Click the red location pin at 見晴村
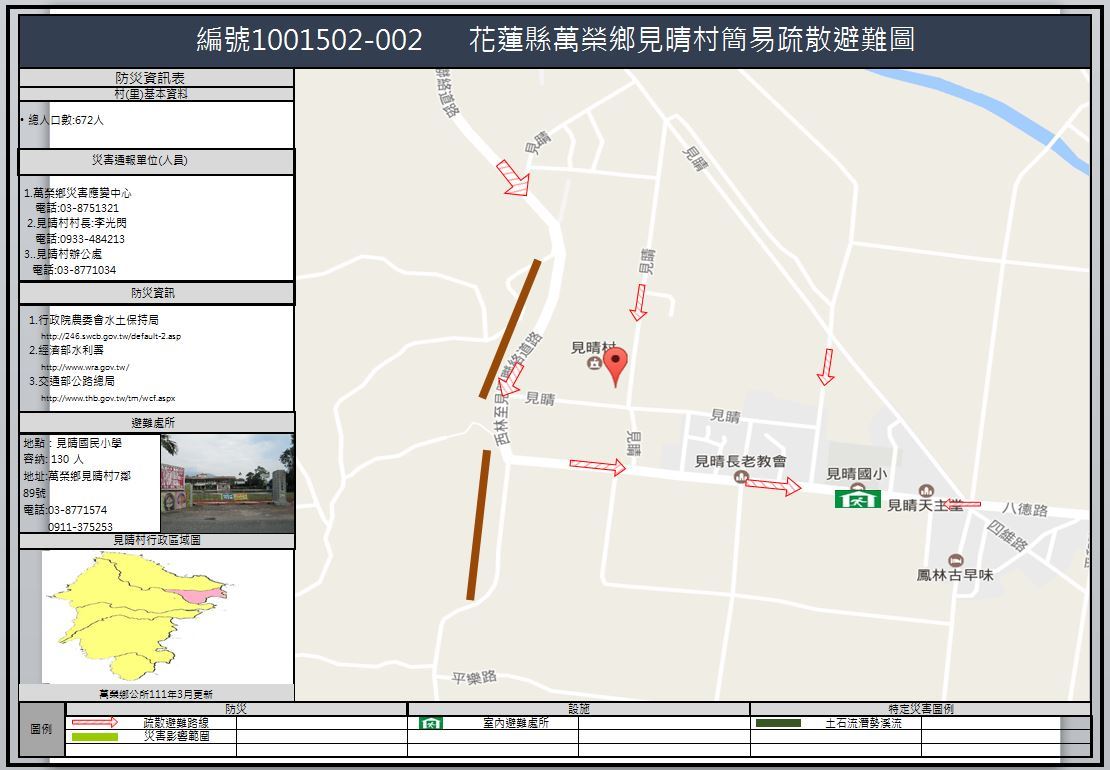 (616, 364)
